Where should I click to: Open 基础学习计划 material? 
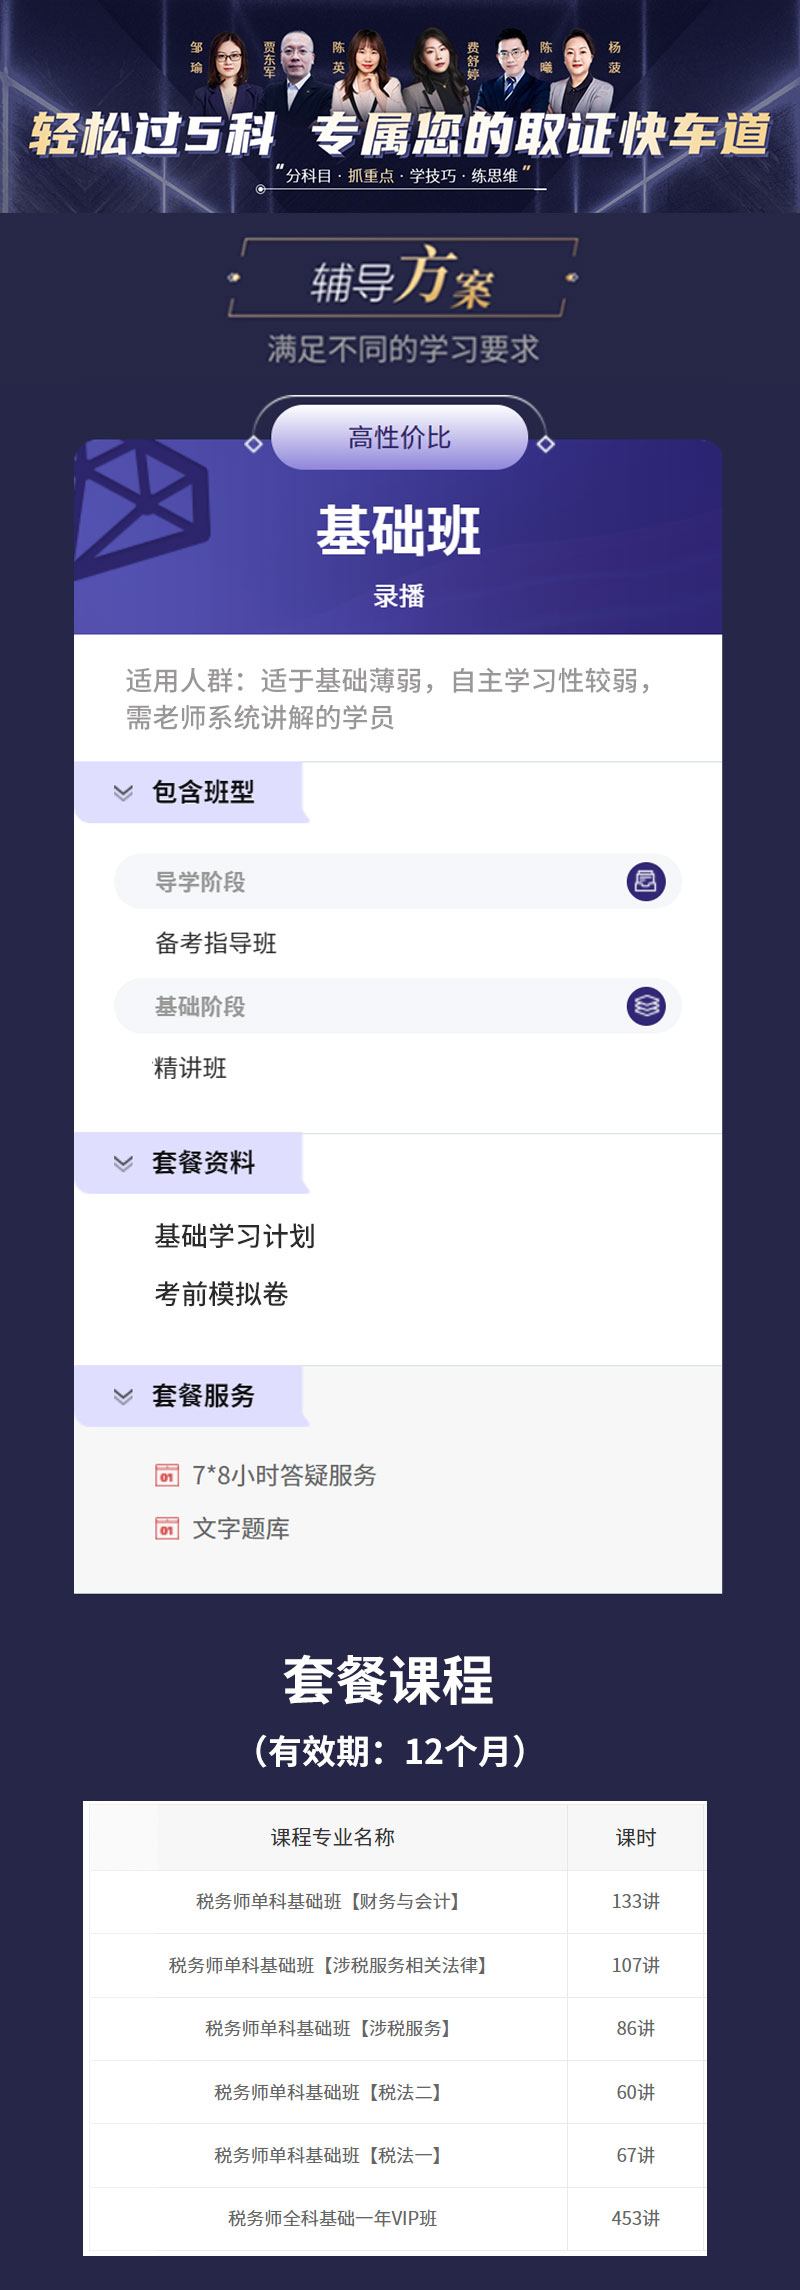[x=235, y=1236]
